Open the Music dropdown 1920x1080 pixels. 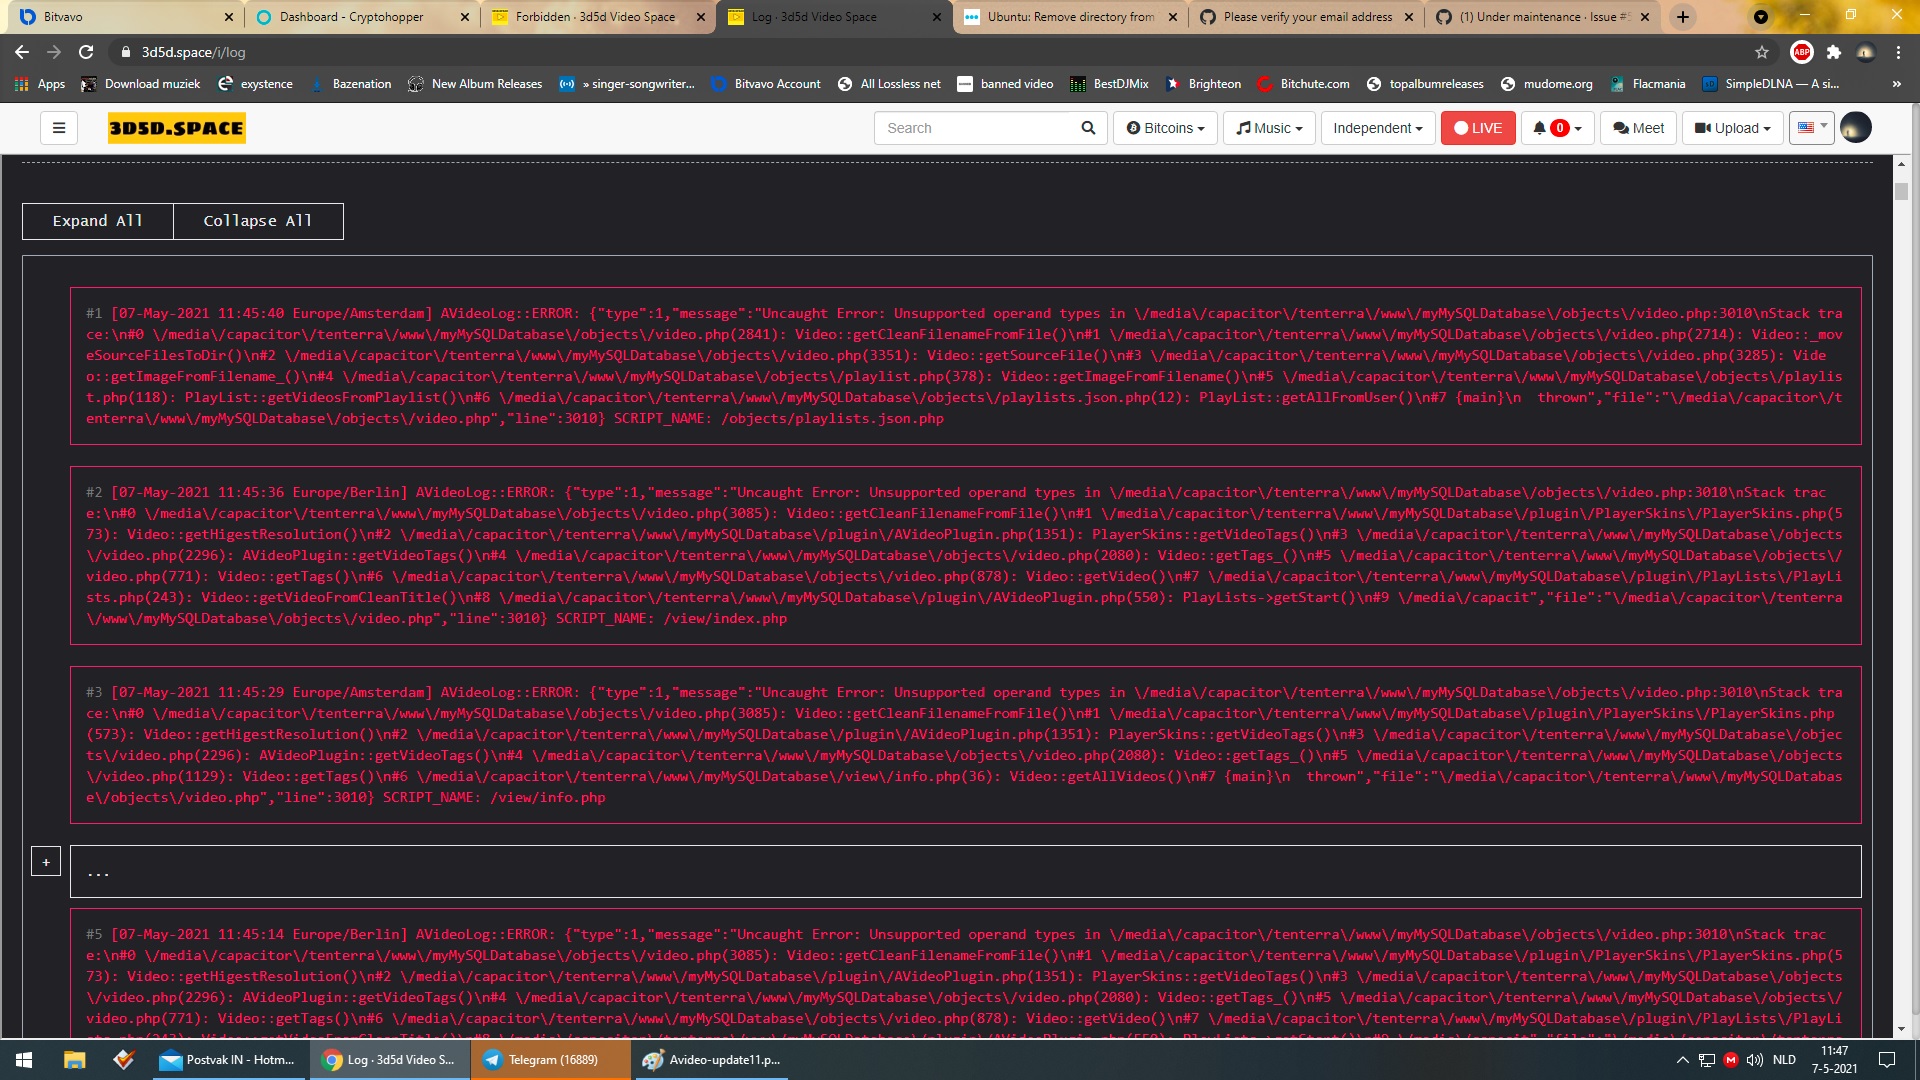[1268, 128]
